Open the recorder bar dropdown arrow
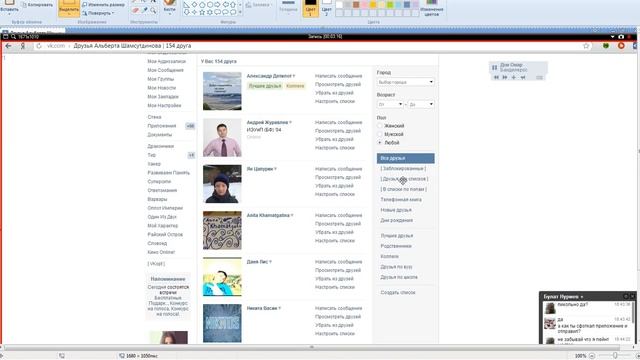640x360 pixels. [612, 37]
